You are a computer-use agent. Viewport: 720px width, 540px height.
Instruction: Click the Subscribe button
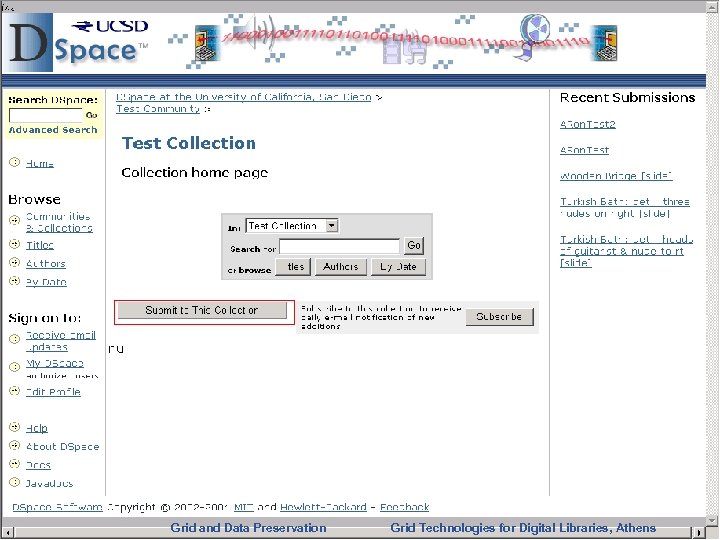coord(500,317)
